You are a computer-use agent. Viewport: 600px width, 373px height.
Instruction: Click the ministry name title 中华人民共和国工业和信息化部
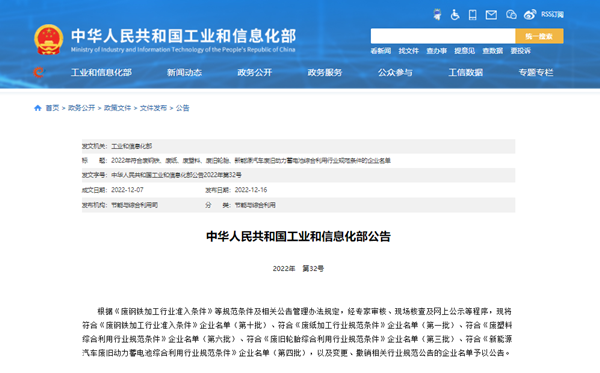(184, 36)
